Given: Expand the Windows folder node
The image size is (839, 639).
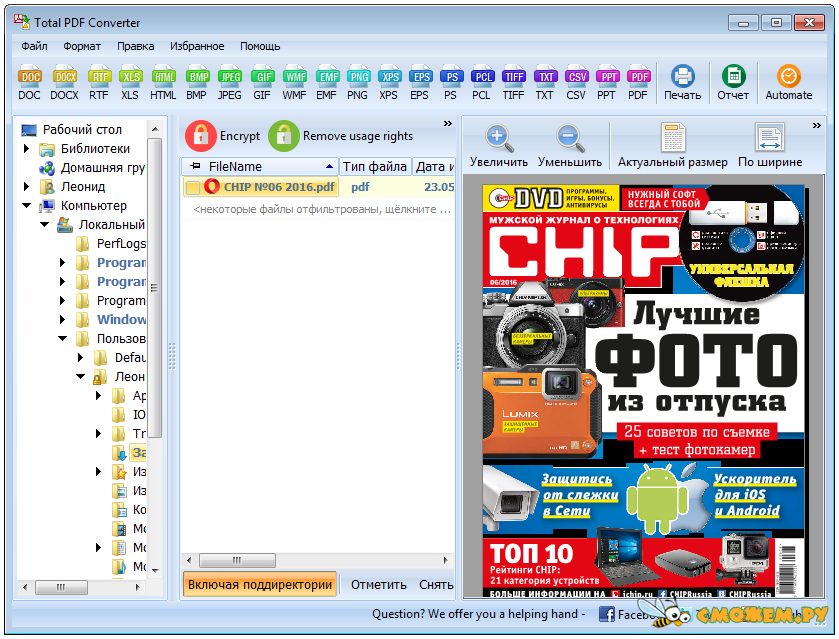Looking at the screenshot, I should point(63,320).
